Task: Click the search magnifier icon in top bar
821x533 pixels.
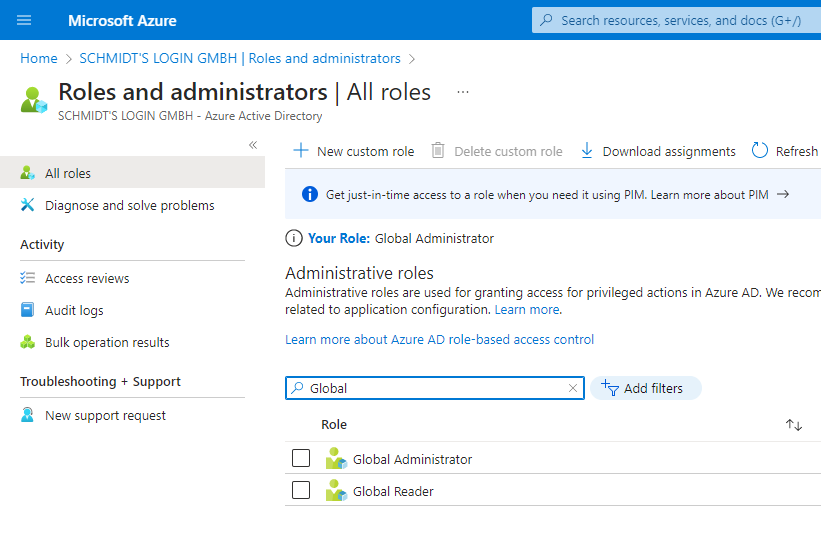Action: 546,20
